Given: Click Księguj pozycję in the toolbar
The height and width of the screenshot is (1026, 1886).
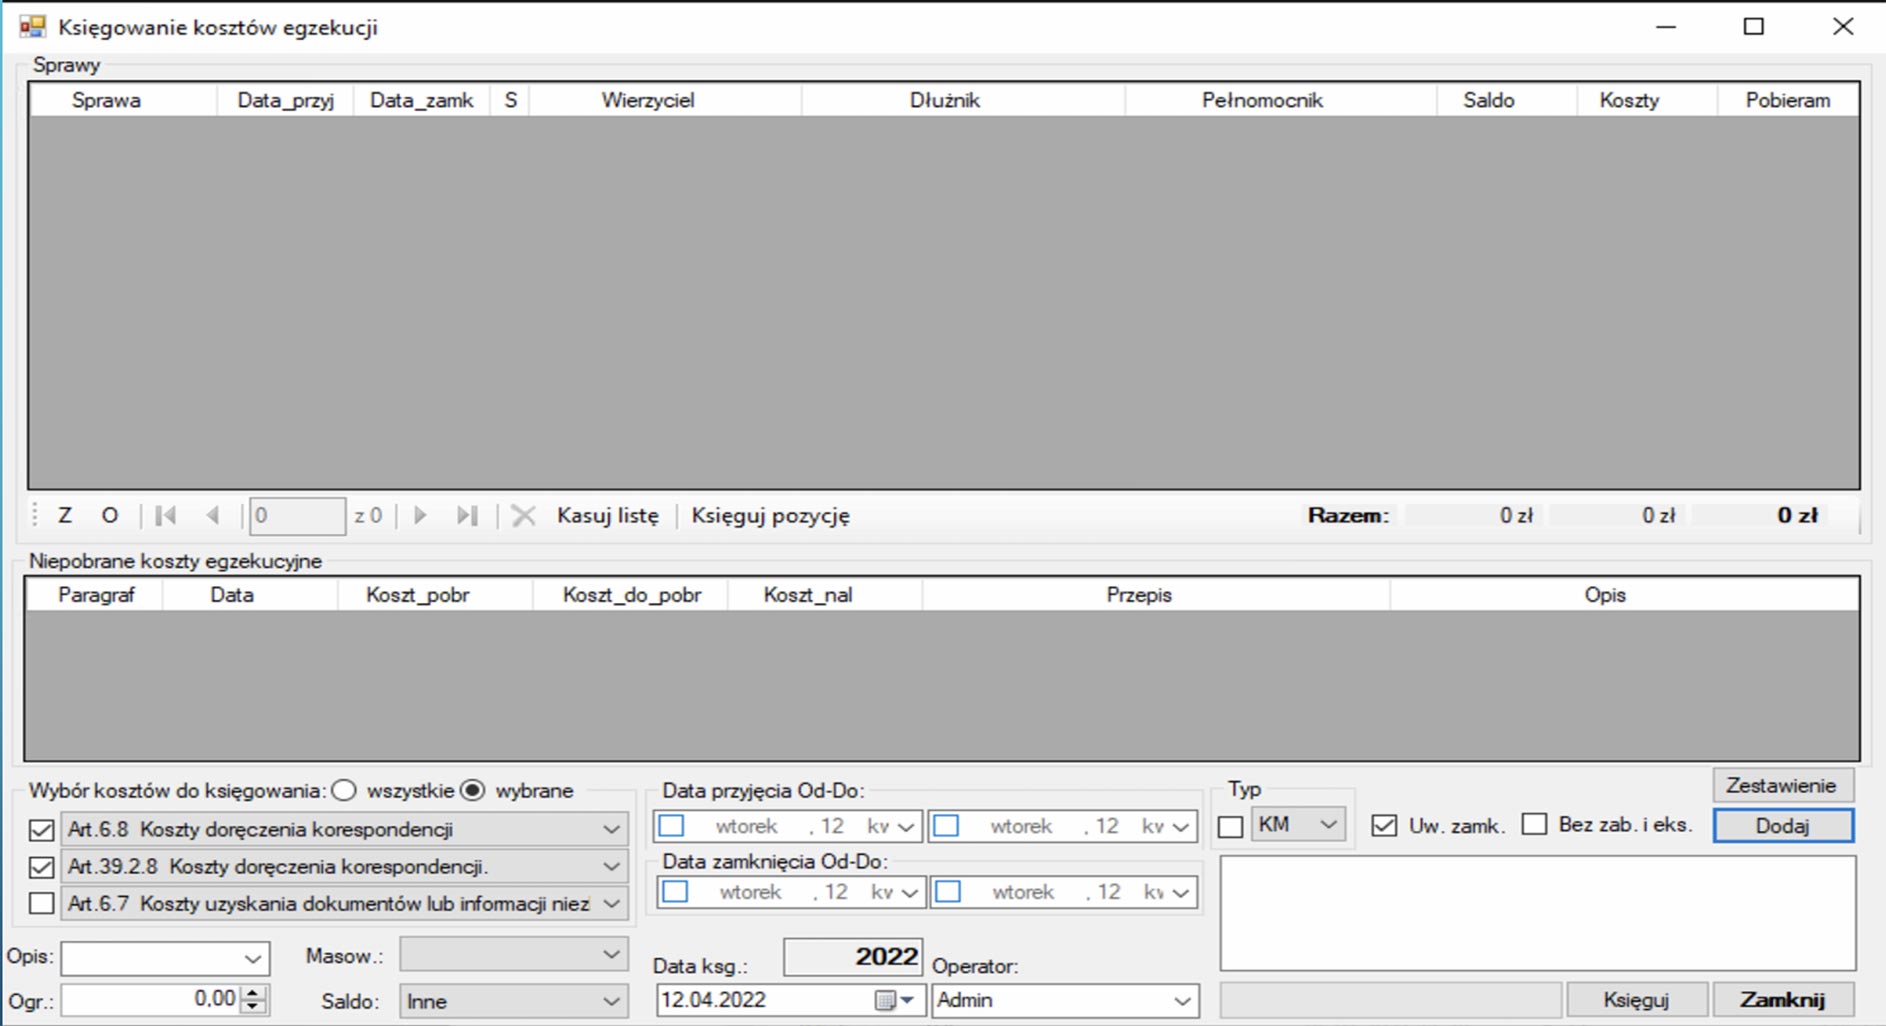Looking at the screenshot, I should click(x=770, y=515).
